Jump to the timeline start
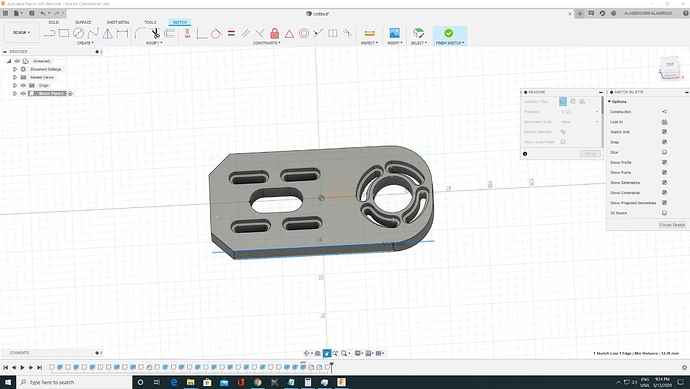This screenshot has height=389, width=690. (x=5, y=367)
